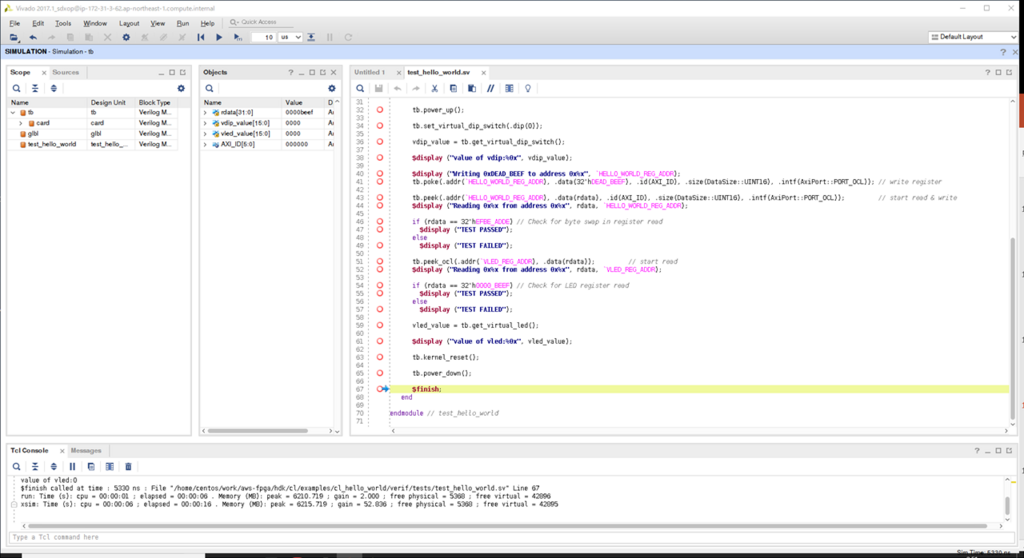Expand the rdata[31:0] signal in Objects

tap(205, 112)
